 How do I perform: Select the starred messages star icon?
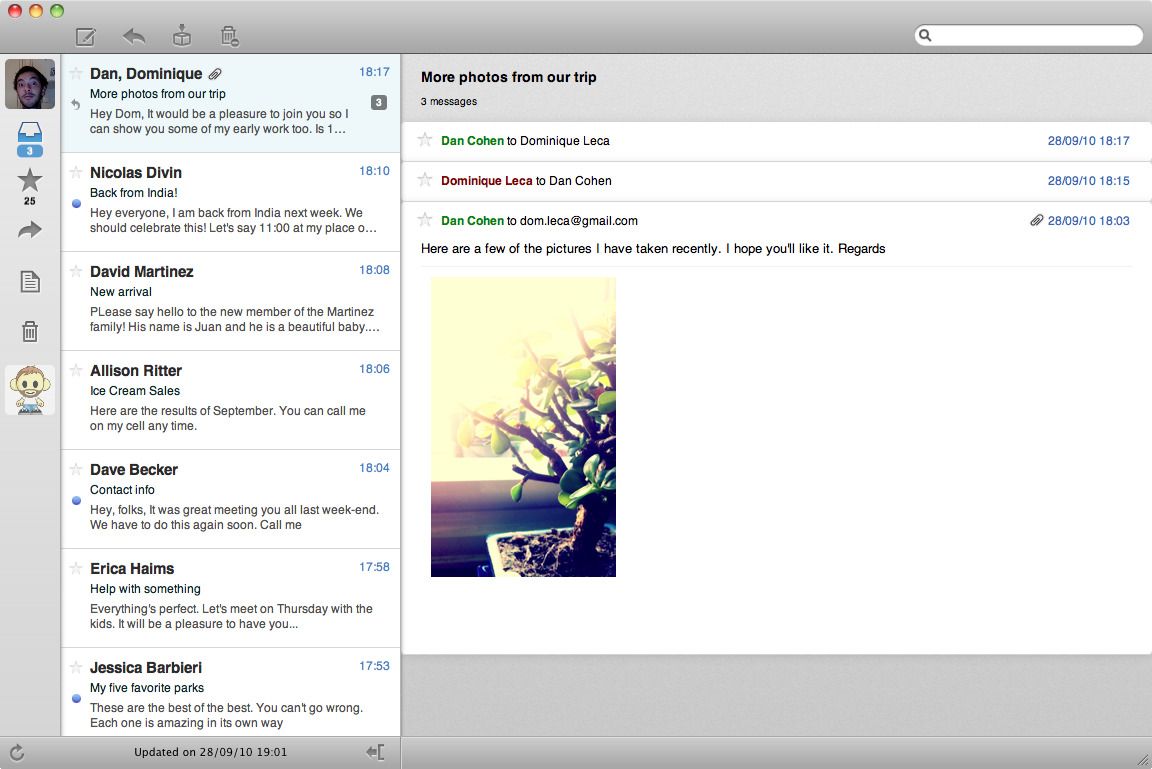30,181
